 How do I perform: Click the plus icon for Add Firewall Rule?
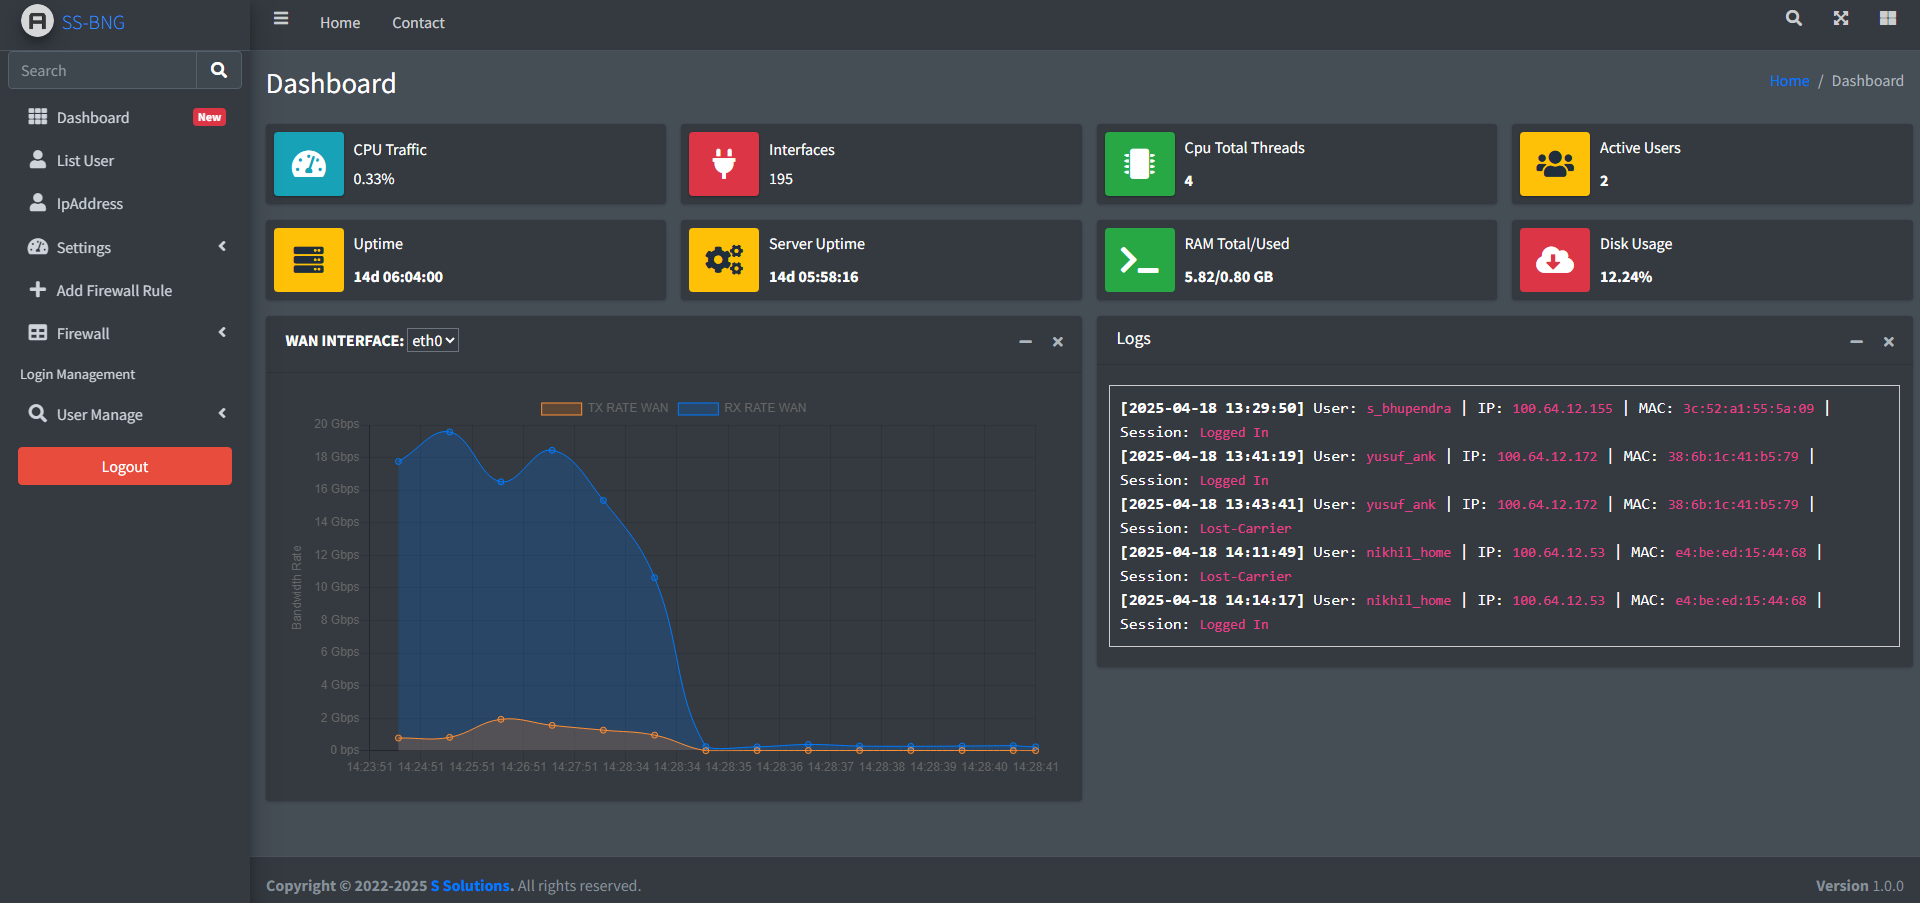pos(38,289)
